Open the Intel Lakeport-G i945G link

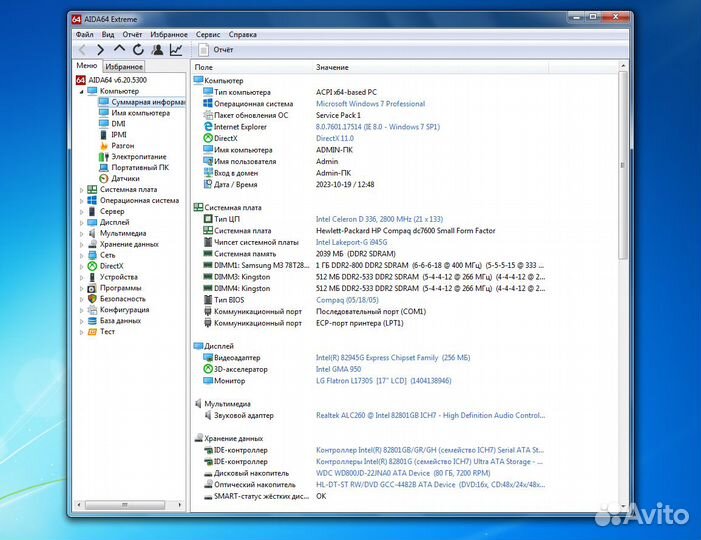pyautogui.click(x=351, y=242)
